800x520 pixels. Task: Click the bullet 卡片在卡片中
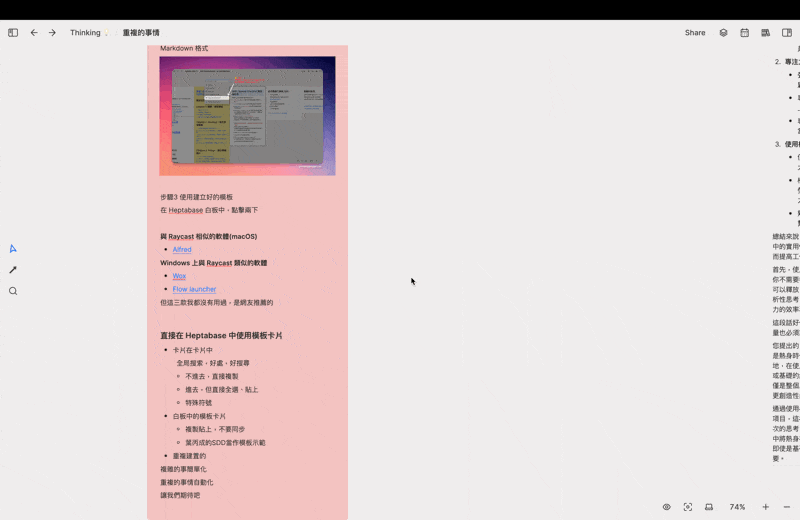pos(192,350)
